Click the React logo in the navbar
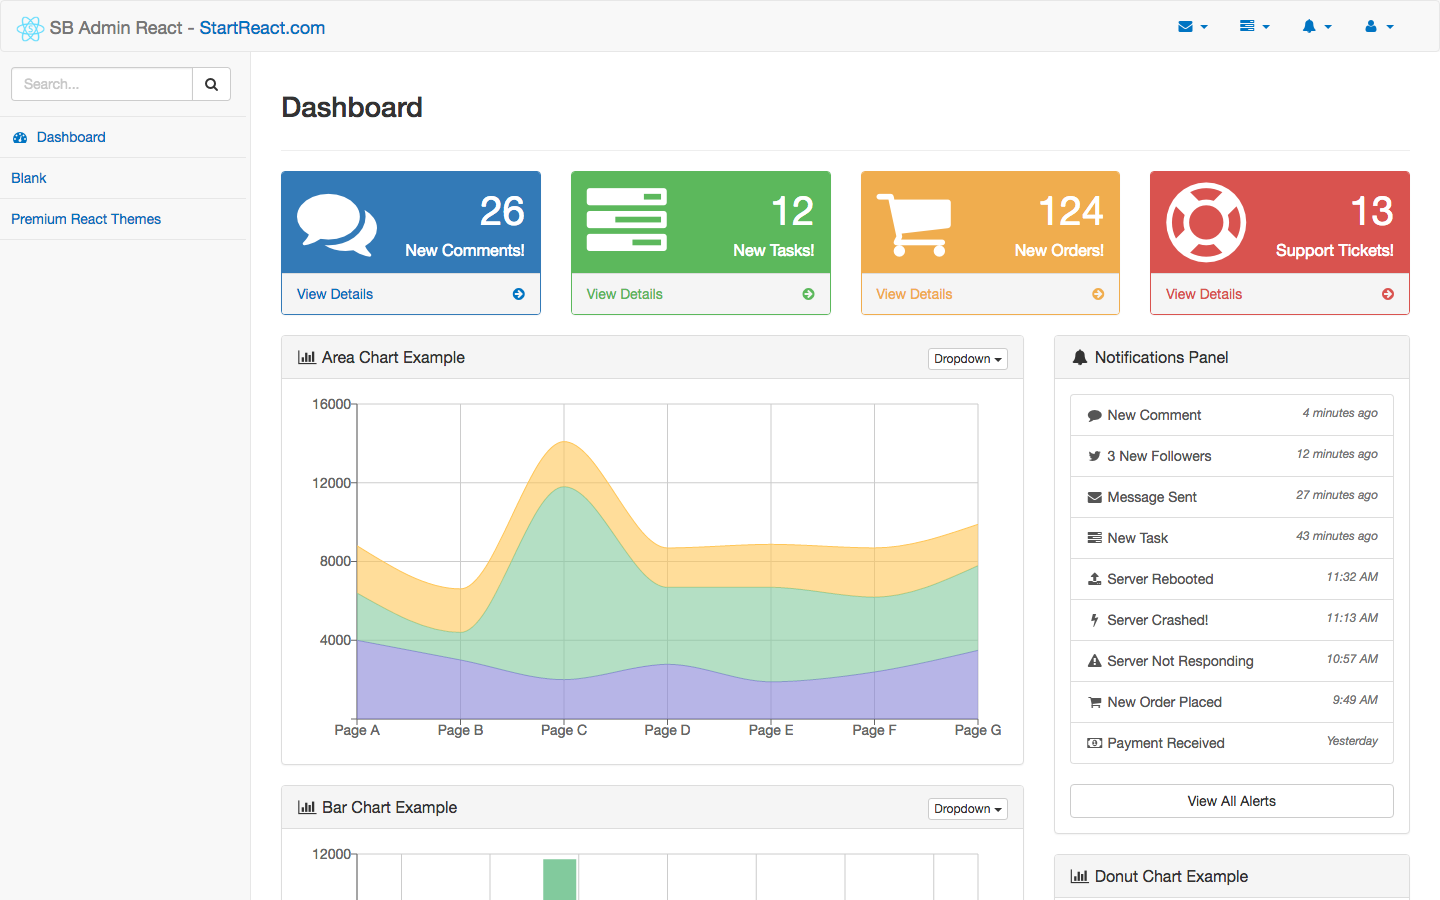 pos(30,28)
